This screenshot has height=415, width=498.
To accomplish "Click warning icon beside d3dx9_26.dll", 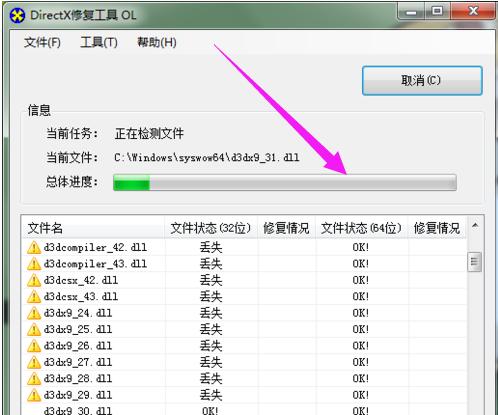I will (34, 346).
